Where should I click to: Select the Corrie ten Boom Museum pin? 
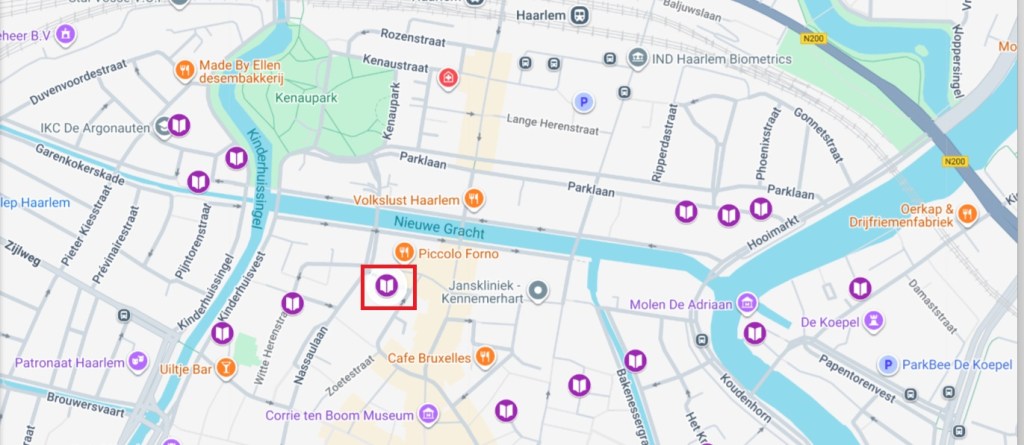click(x=428, y=414)
